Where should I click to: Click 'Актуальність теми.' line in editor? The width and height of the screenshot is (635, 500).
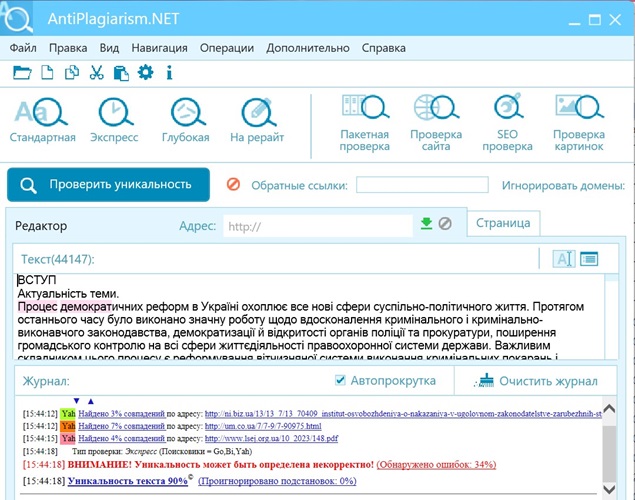tap(68, 294)
